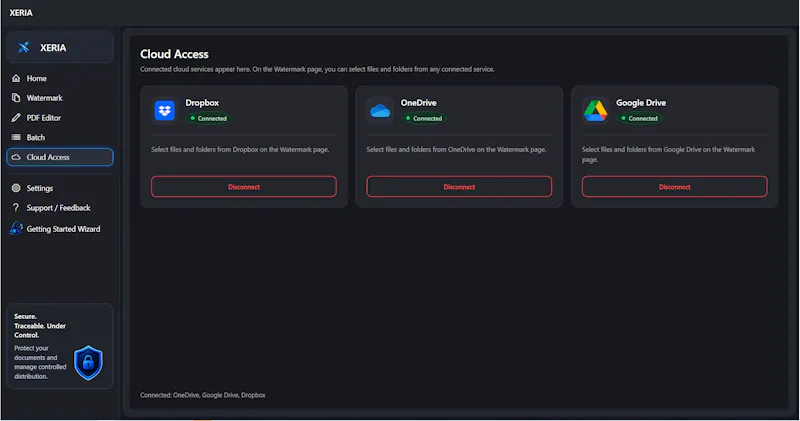Viewport: 800px width, 421px height.
Task: Click the Settings gear icon
Action: 16,188
